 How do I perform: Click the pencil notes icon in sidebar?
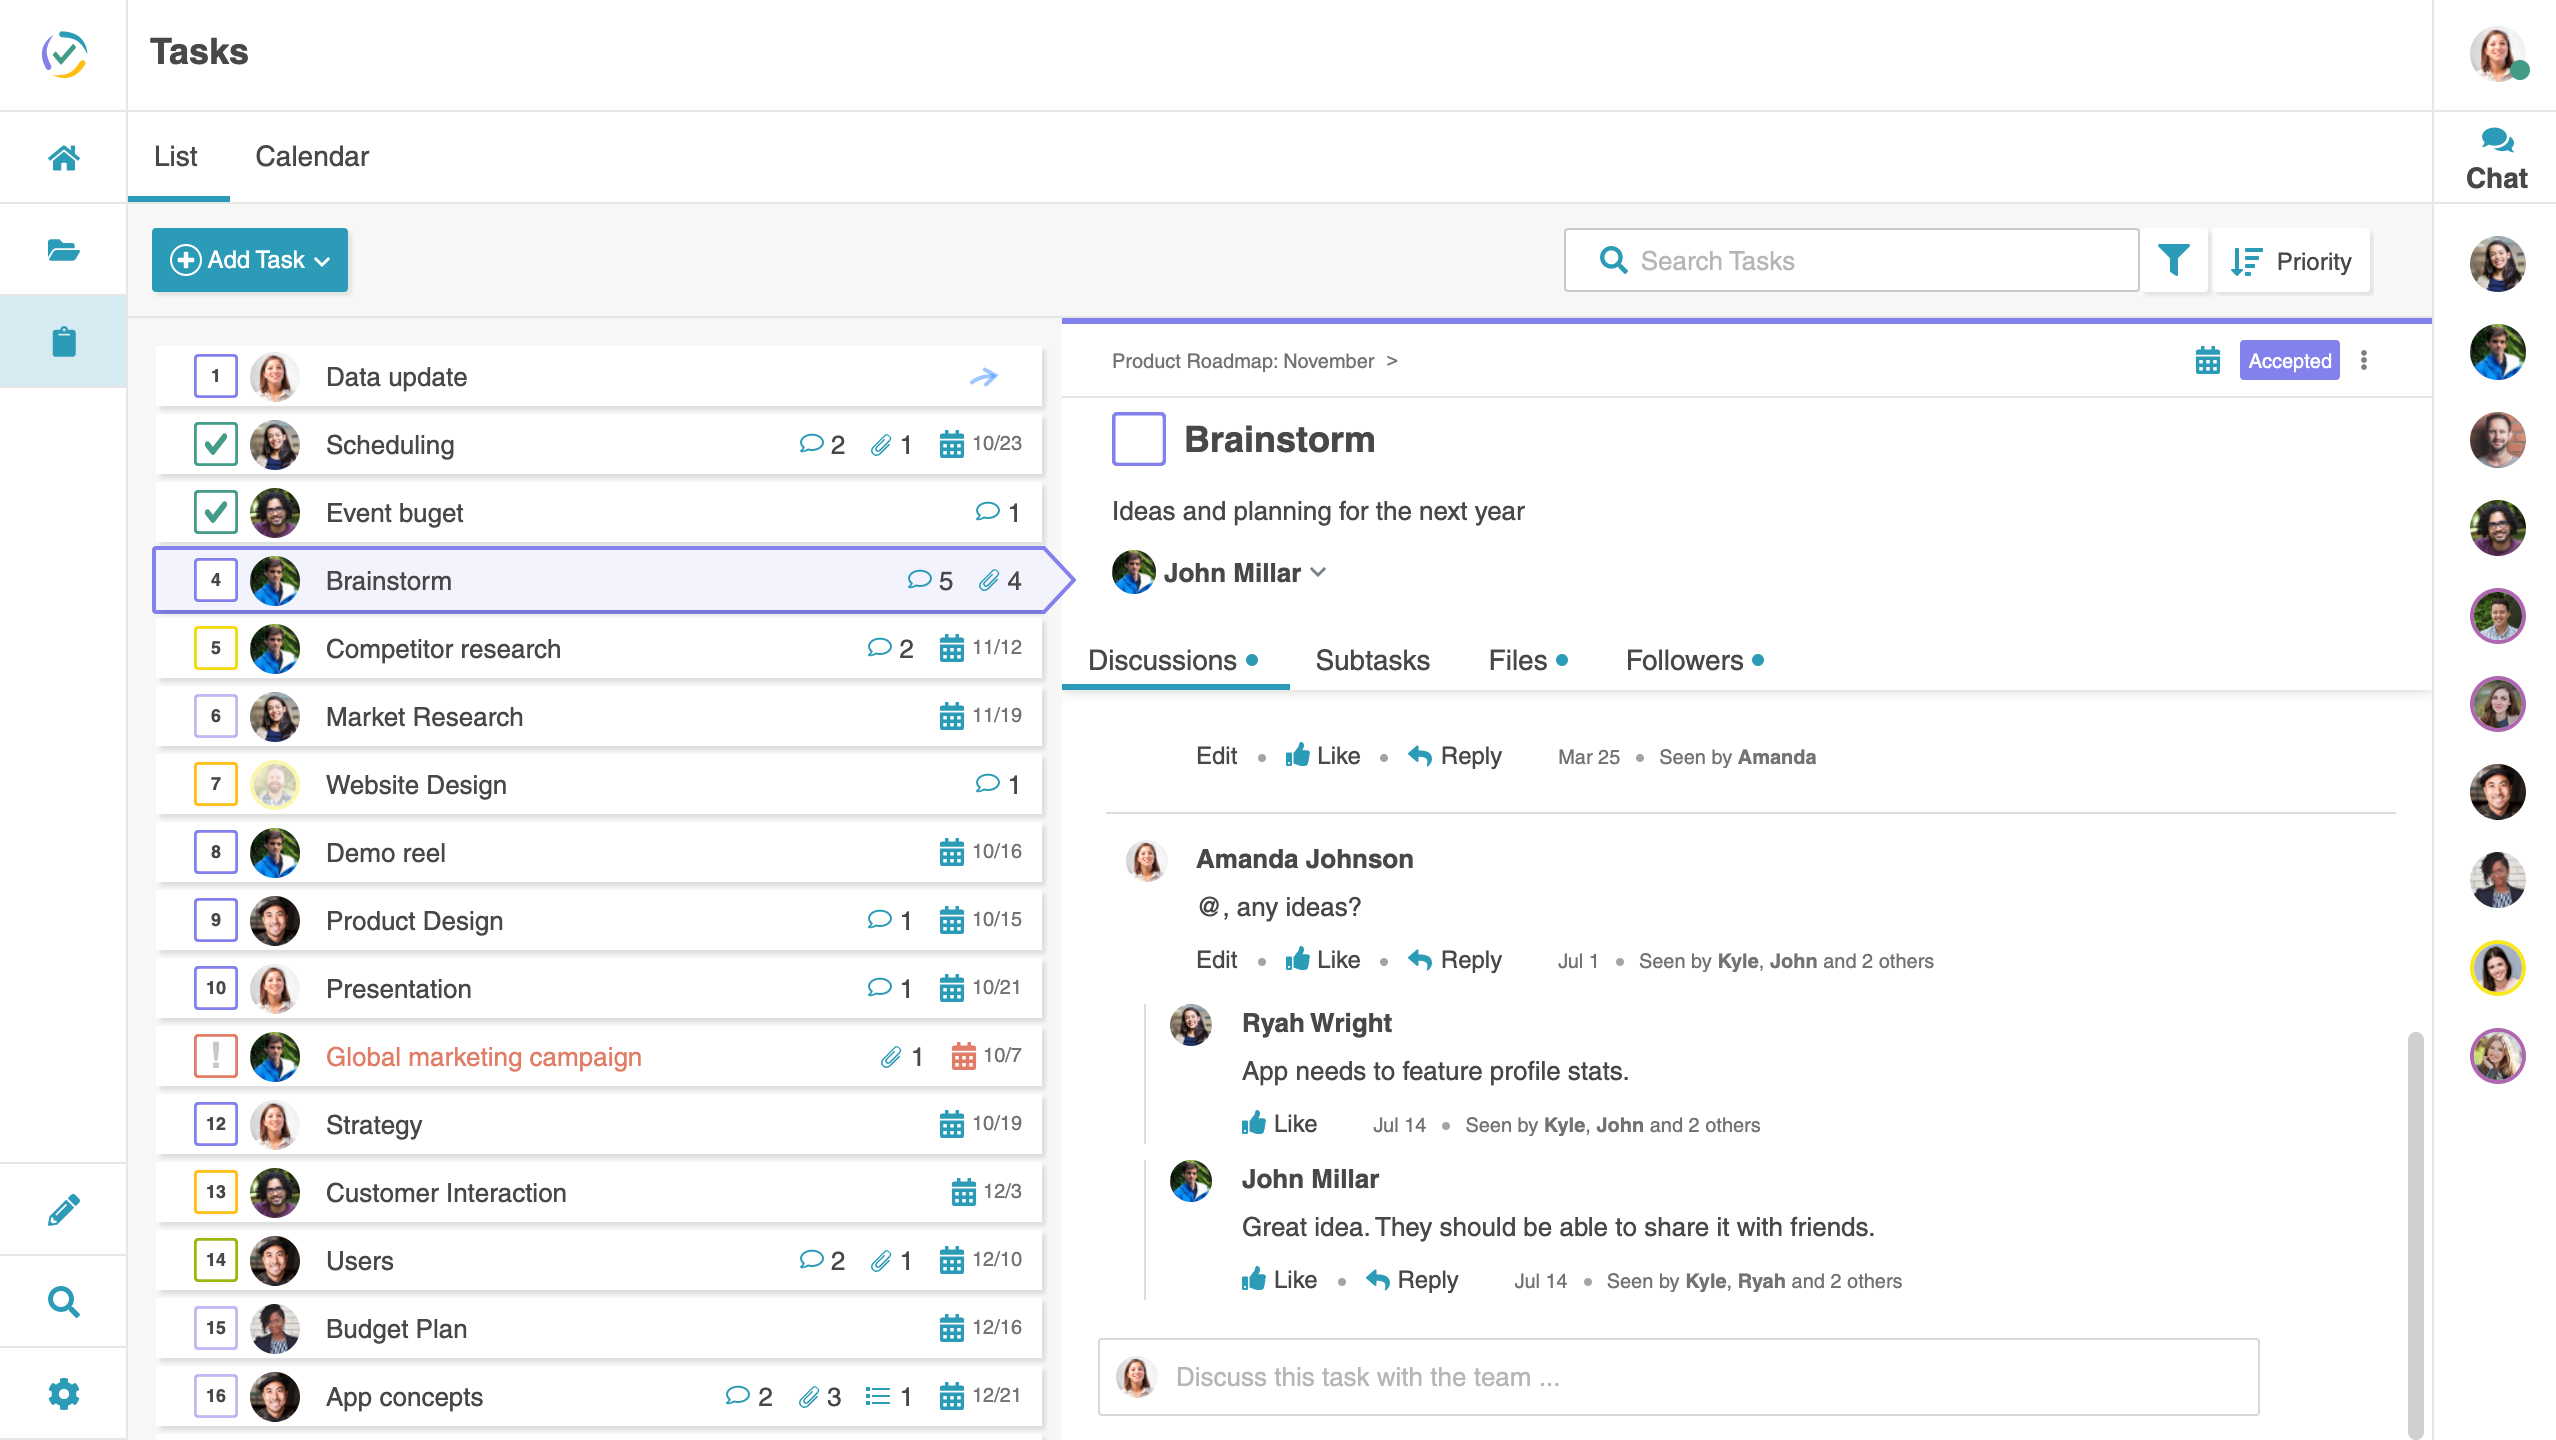(x=63, y=1210)
